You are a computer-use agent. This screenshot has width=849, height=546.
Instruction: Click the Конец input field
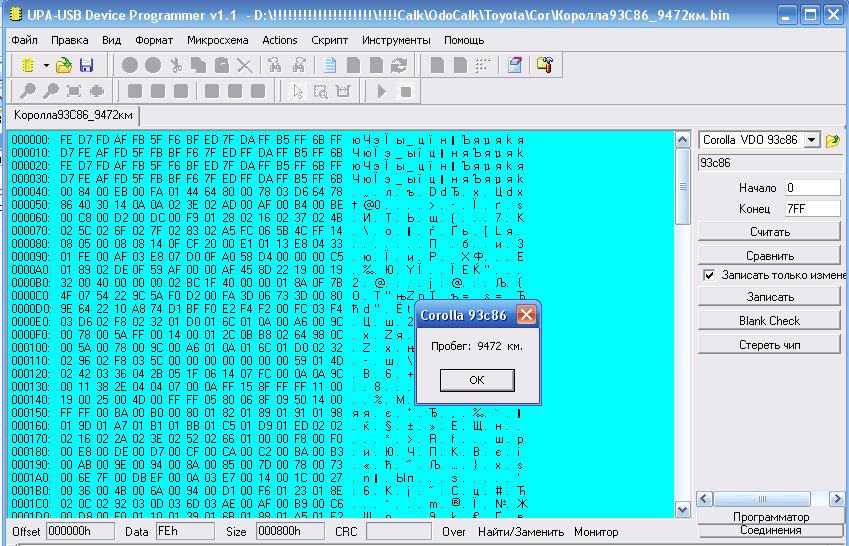(812, 209)
